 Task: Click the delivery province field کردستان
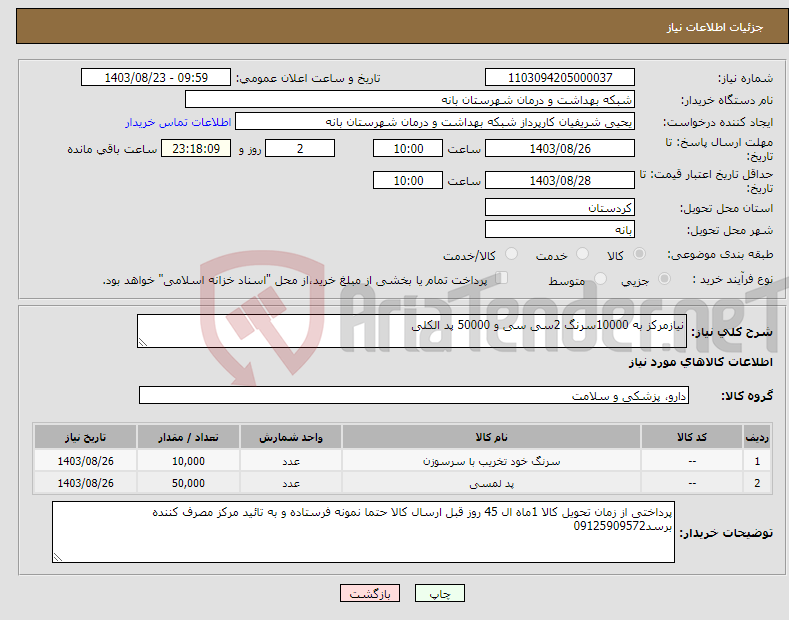pyautogui.click(x=560, y=207)
